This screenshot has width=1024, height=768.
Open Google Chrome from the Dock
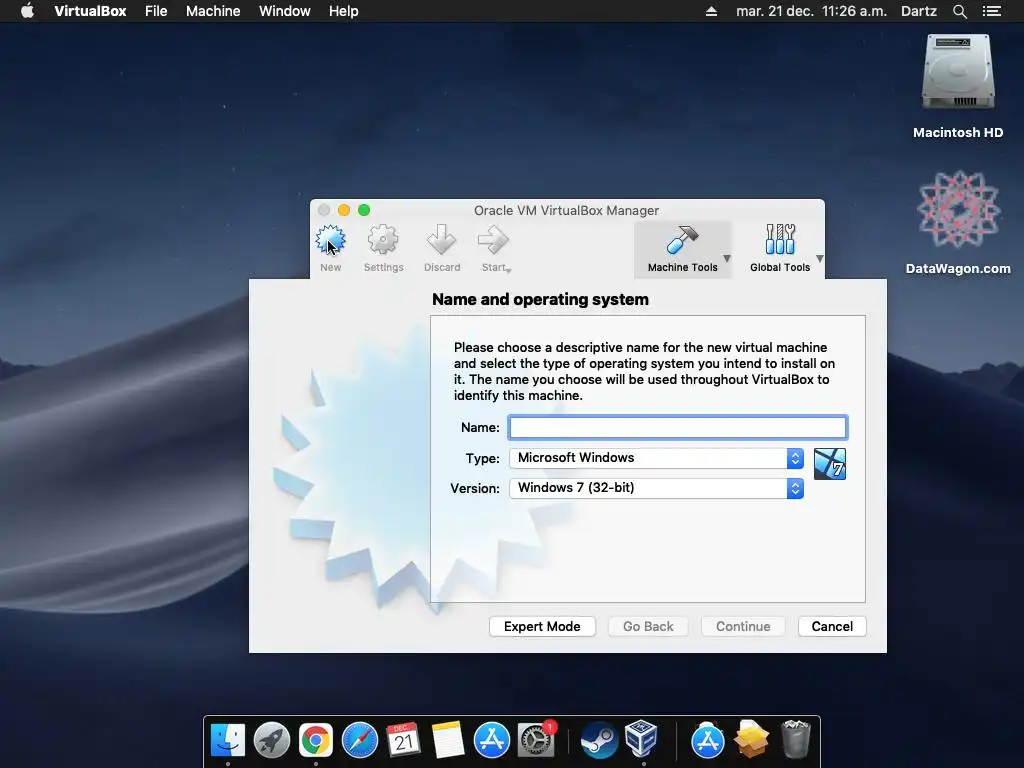coord(315,740)
